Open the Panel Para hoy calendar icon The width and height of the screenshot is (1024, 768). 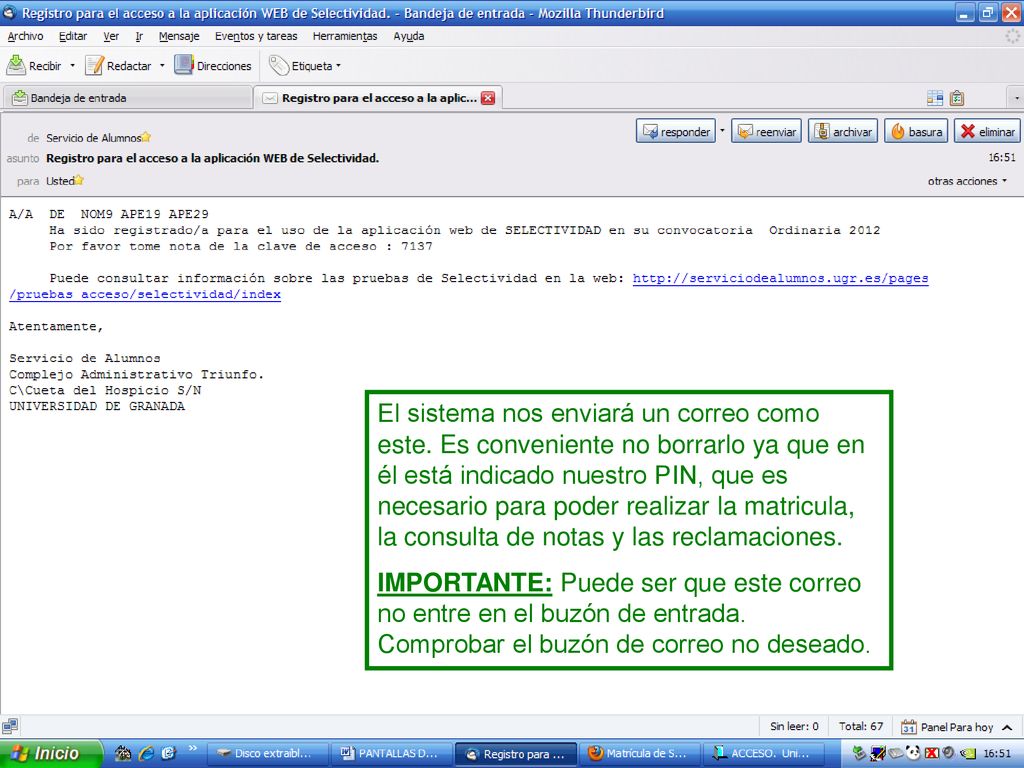pos(908,727)
